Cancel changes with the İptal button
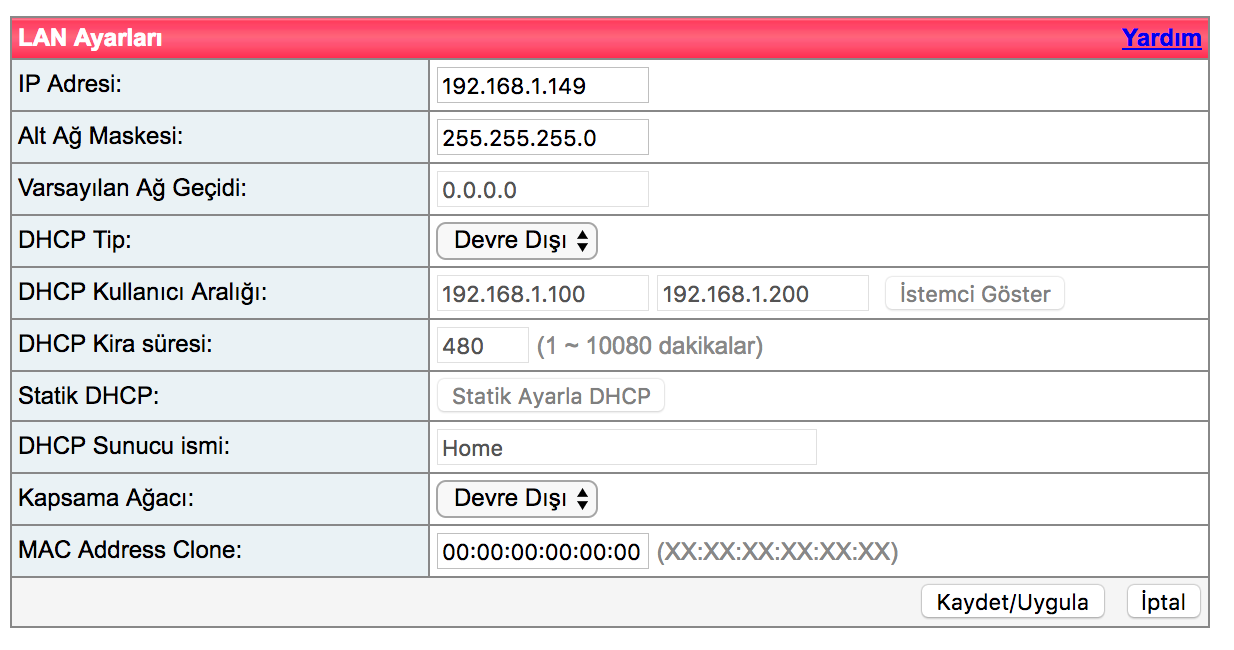 [x=1163, y=602]
